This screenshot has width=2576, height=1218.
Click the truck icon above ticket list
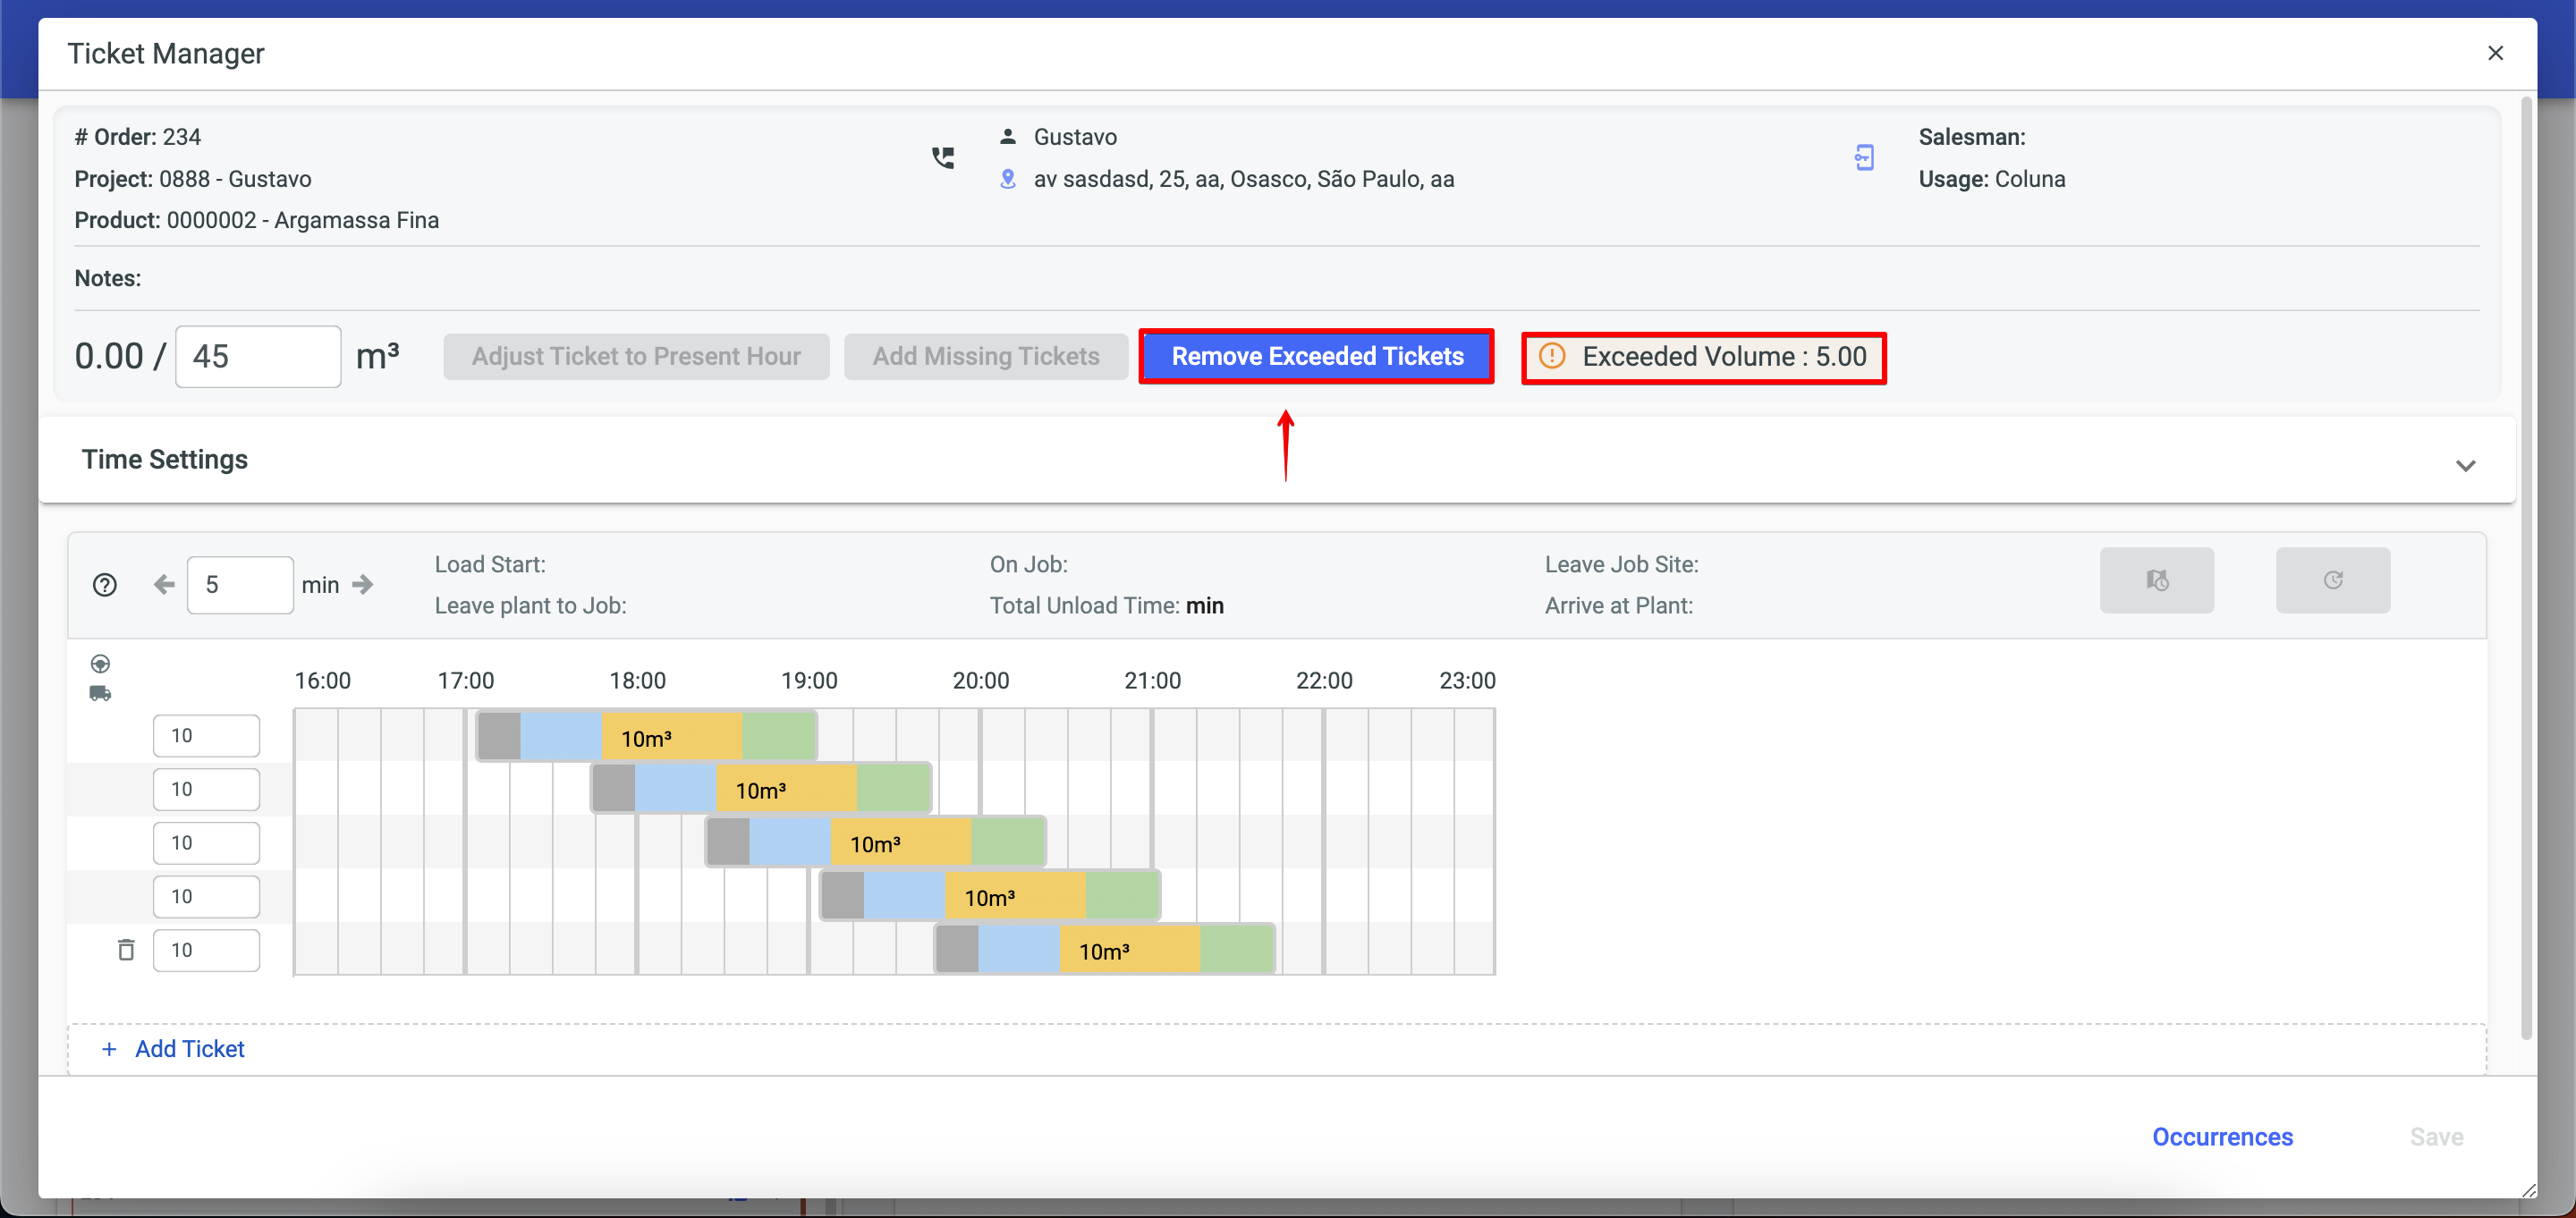pos(100,693)
